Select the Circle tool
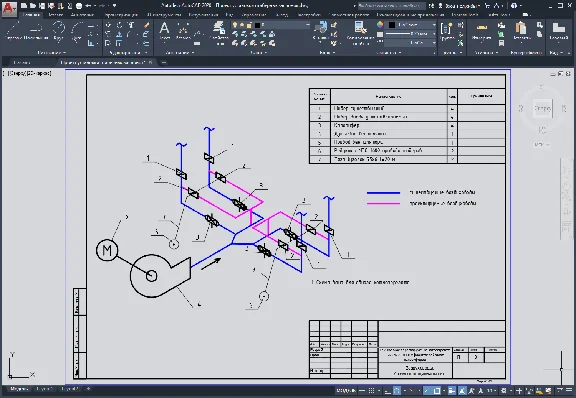The height and width of the screenshot is (398, 576). coord(58,30)
